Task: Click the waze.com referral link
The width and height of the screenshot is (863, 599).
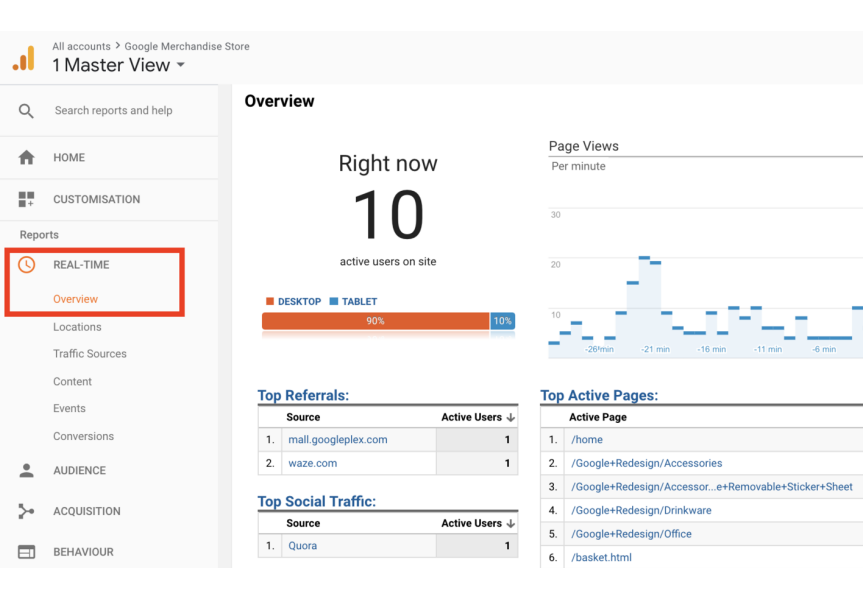Action: 313,464
